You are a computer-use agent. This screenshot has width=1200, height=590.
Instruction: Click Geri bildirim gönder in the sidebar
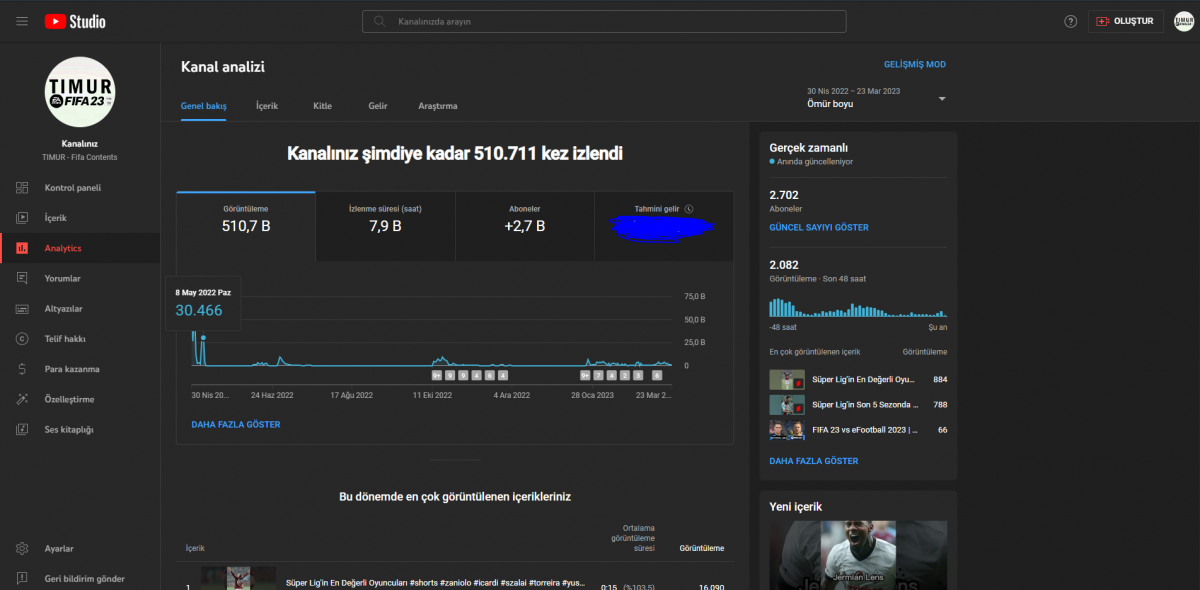[x=80, y=578]
